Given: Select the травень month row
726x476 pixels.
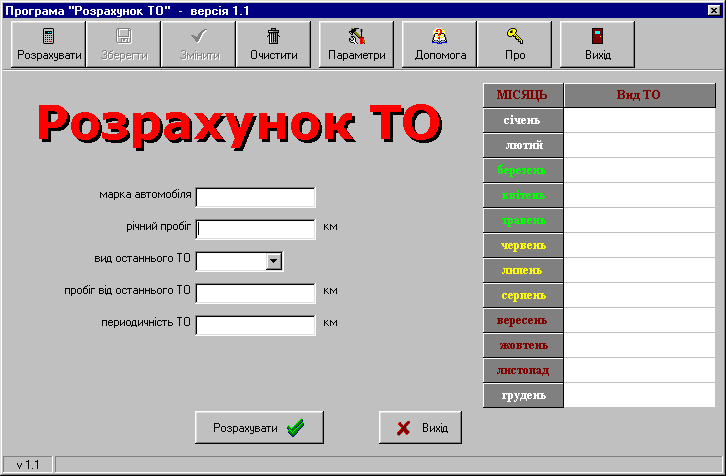Looking at the screenshot, I should point(523,220).
